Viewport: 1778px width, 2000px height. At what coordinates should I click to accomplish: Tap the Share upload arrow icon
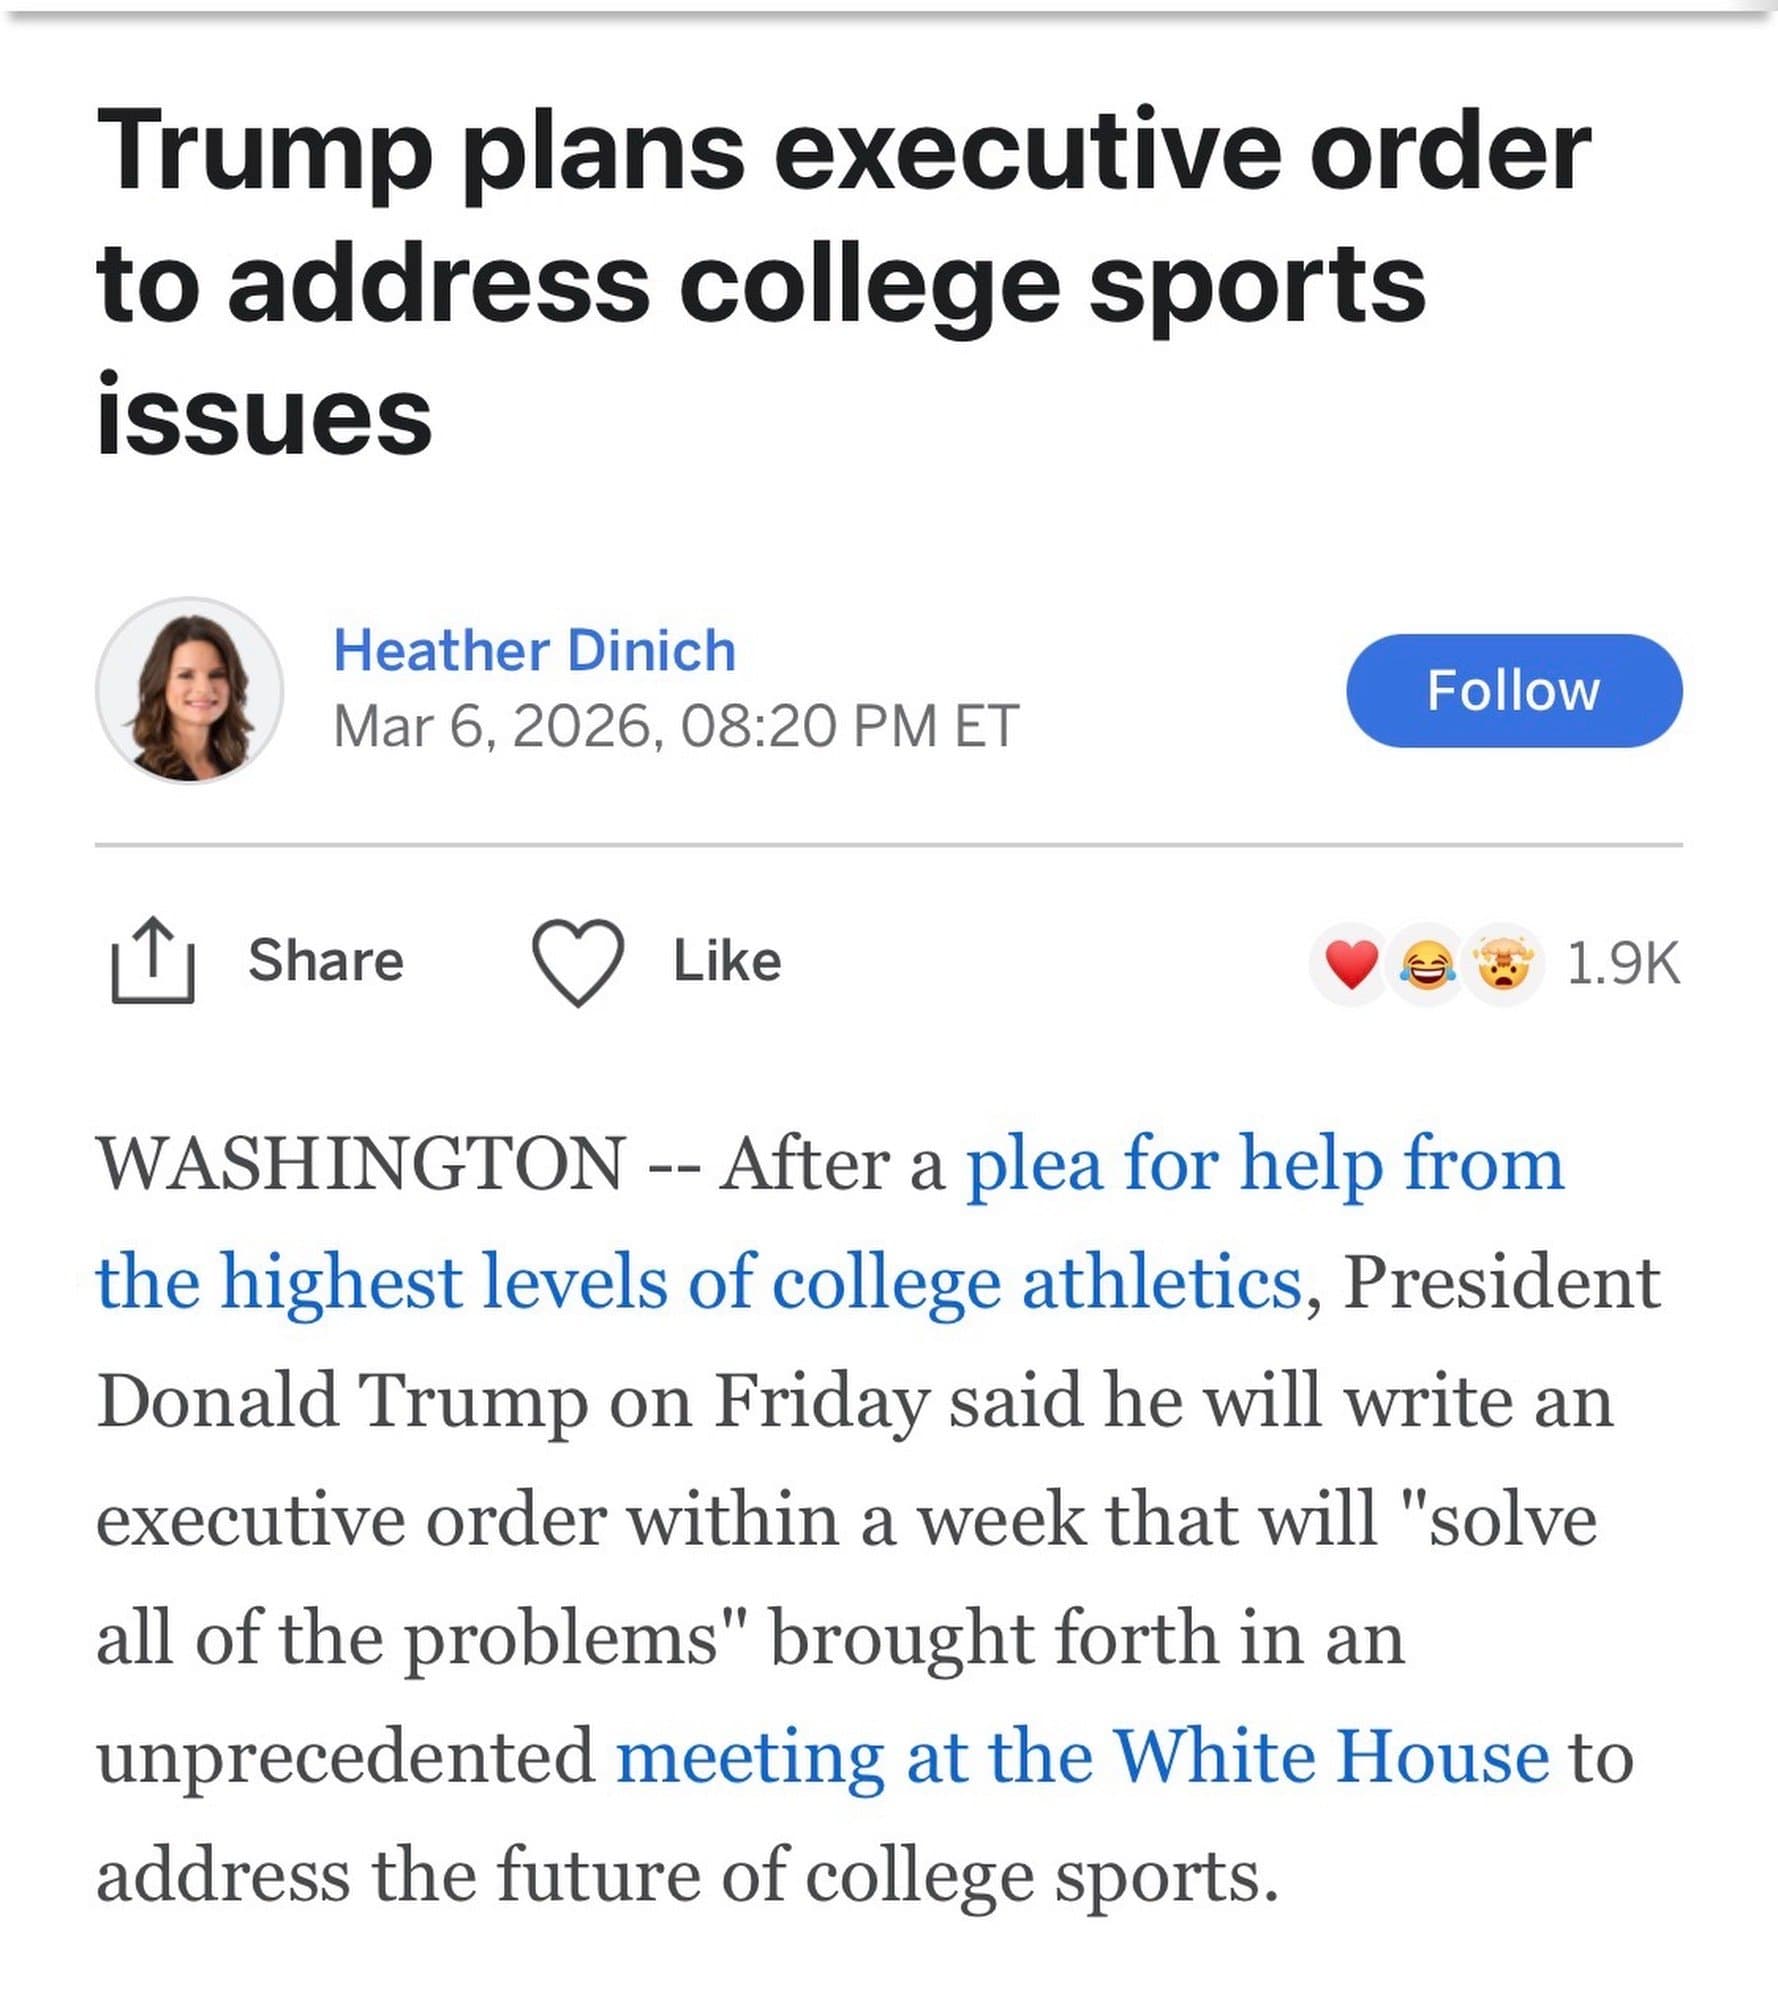[152, 960]
